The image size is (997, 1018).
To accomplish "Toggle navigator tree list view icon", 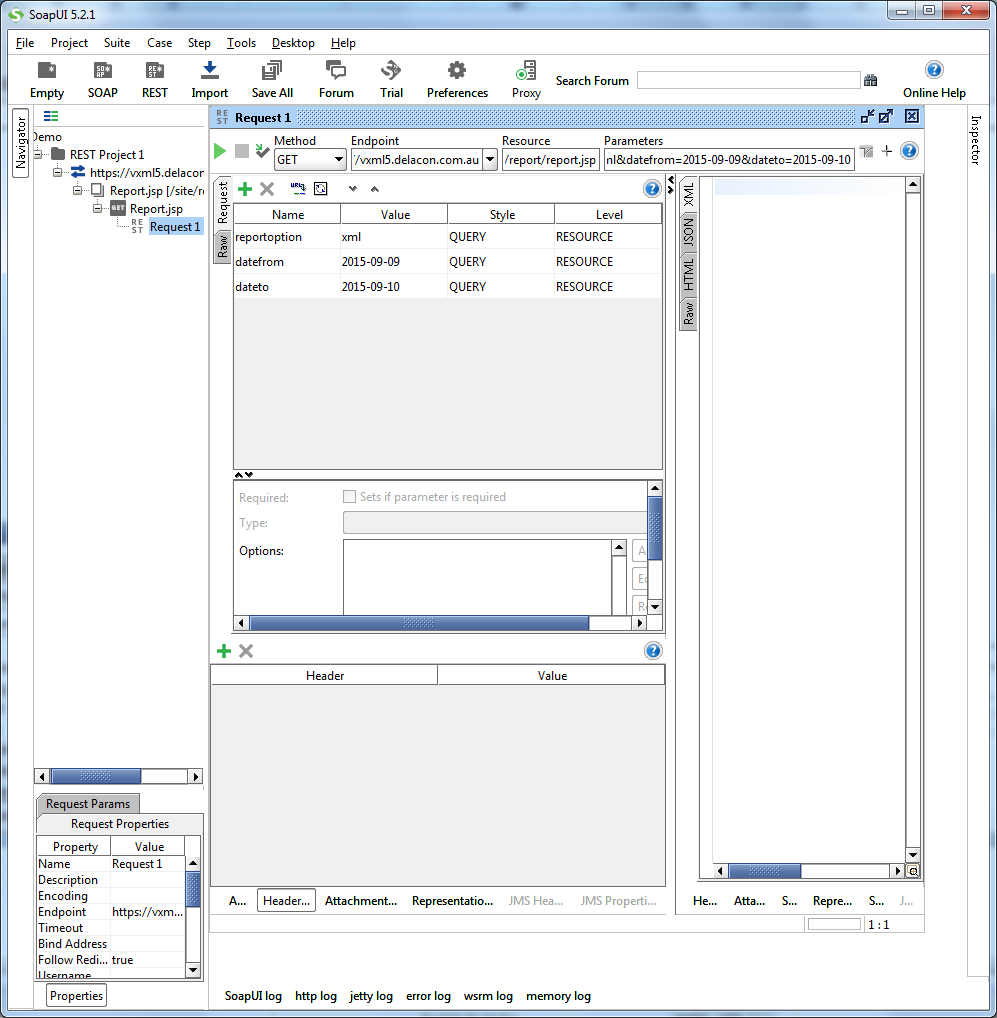I will (x=51, y=116).
